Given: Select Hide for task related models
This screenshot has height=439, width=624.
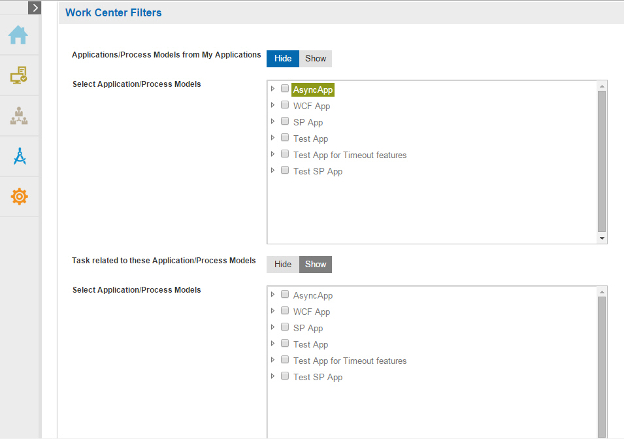Looking at the screenshot, I should 283,264.
